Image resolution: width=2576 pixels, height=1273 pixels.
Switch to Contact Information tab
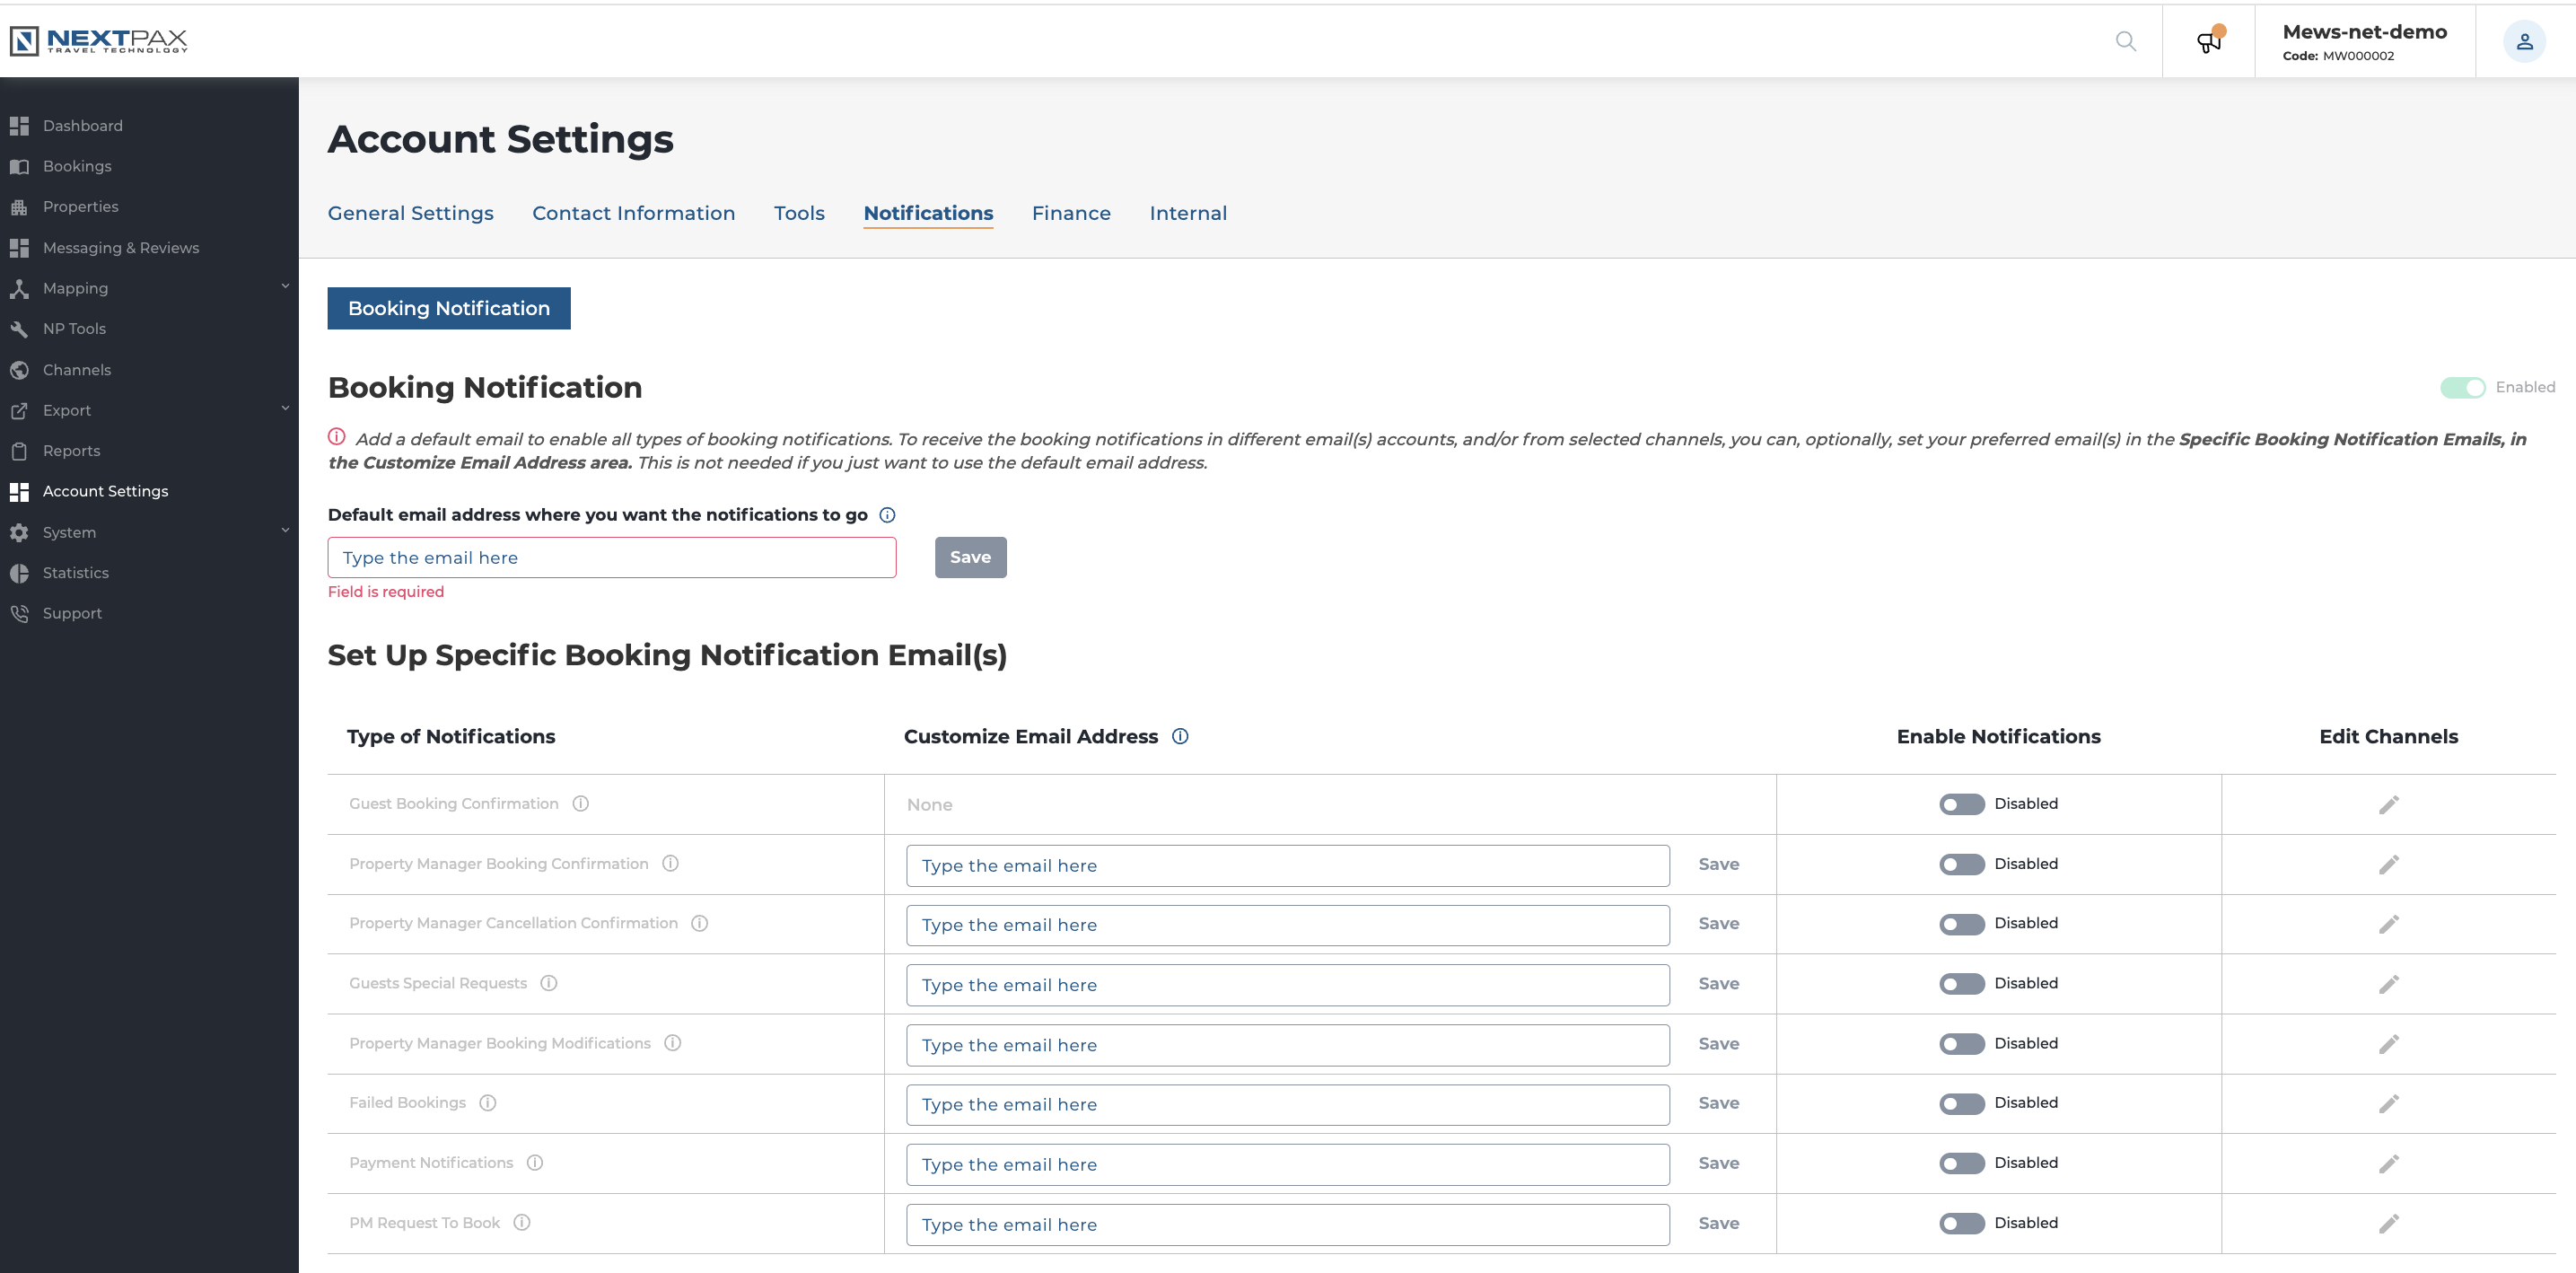pos(633,213)
